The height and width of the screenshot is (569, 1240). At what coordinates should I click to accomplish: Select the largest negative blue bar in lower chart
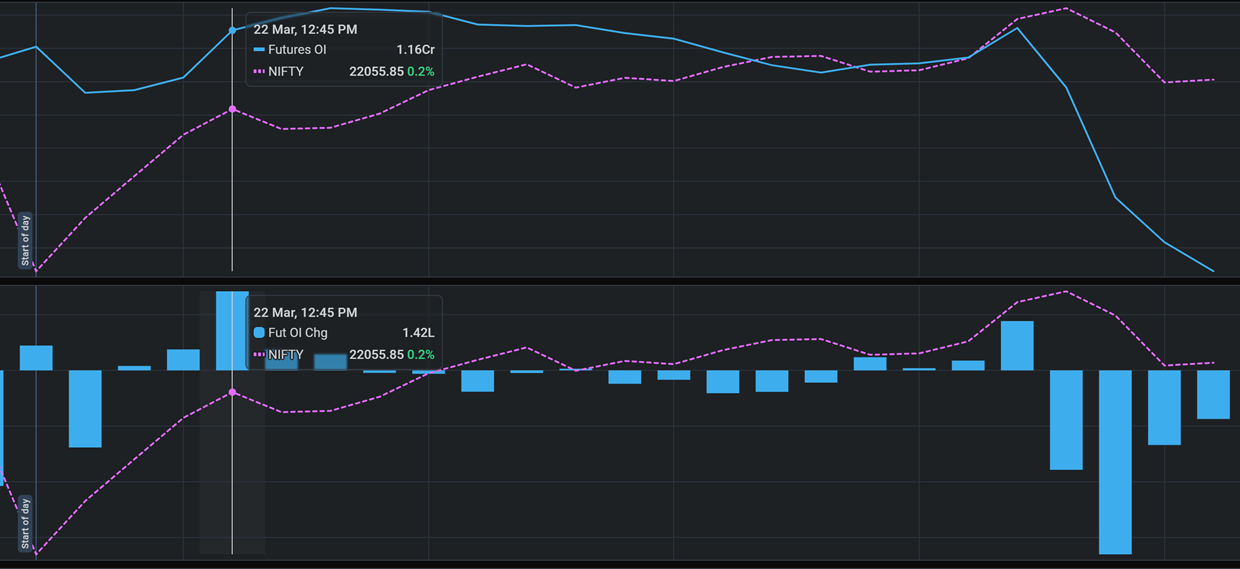coord(1115,461)
